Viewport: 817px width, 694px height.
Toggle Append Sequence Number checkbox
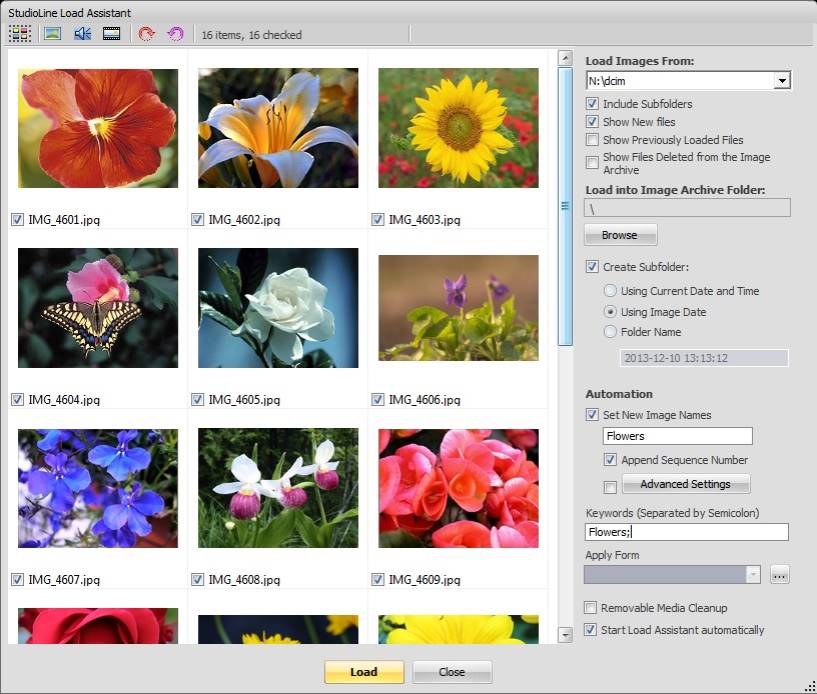610,460
